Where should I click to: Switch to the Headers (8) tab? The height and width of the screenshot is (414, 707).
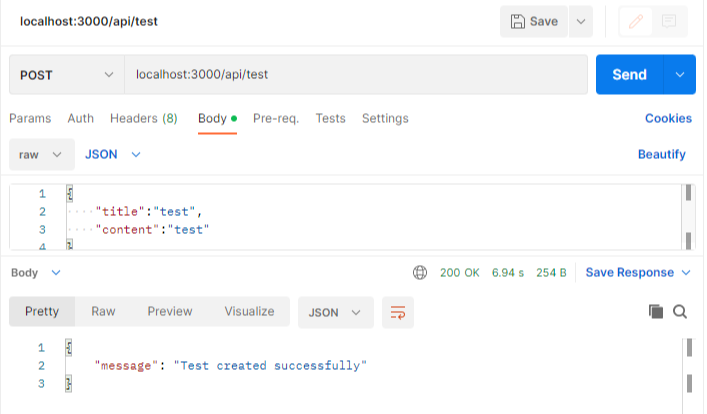coord(144,118)
